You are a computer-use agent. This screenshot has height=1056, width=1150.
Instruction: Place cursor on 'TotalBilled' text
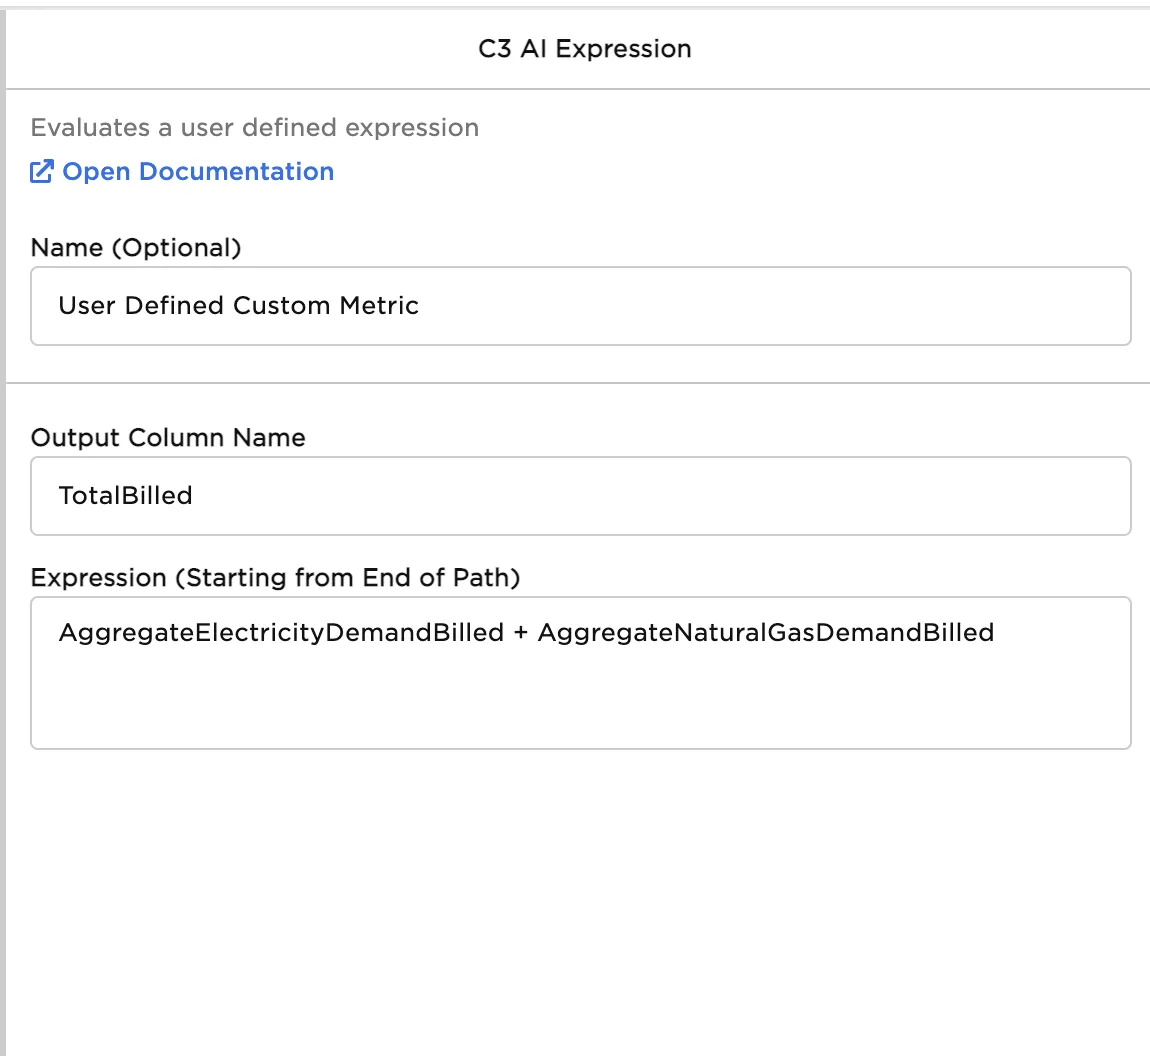pos(125,496)
